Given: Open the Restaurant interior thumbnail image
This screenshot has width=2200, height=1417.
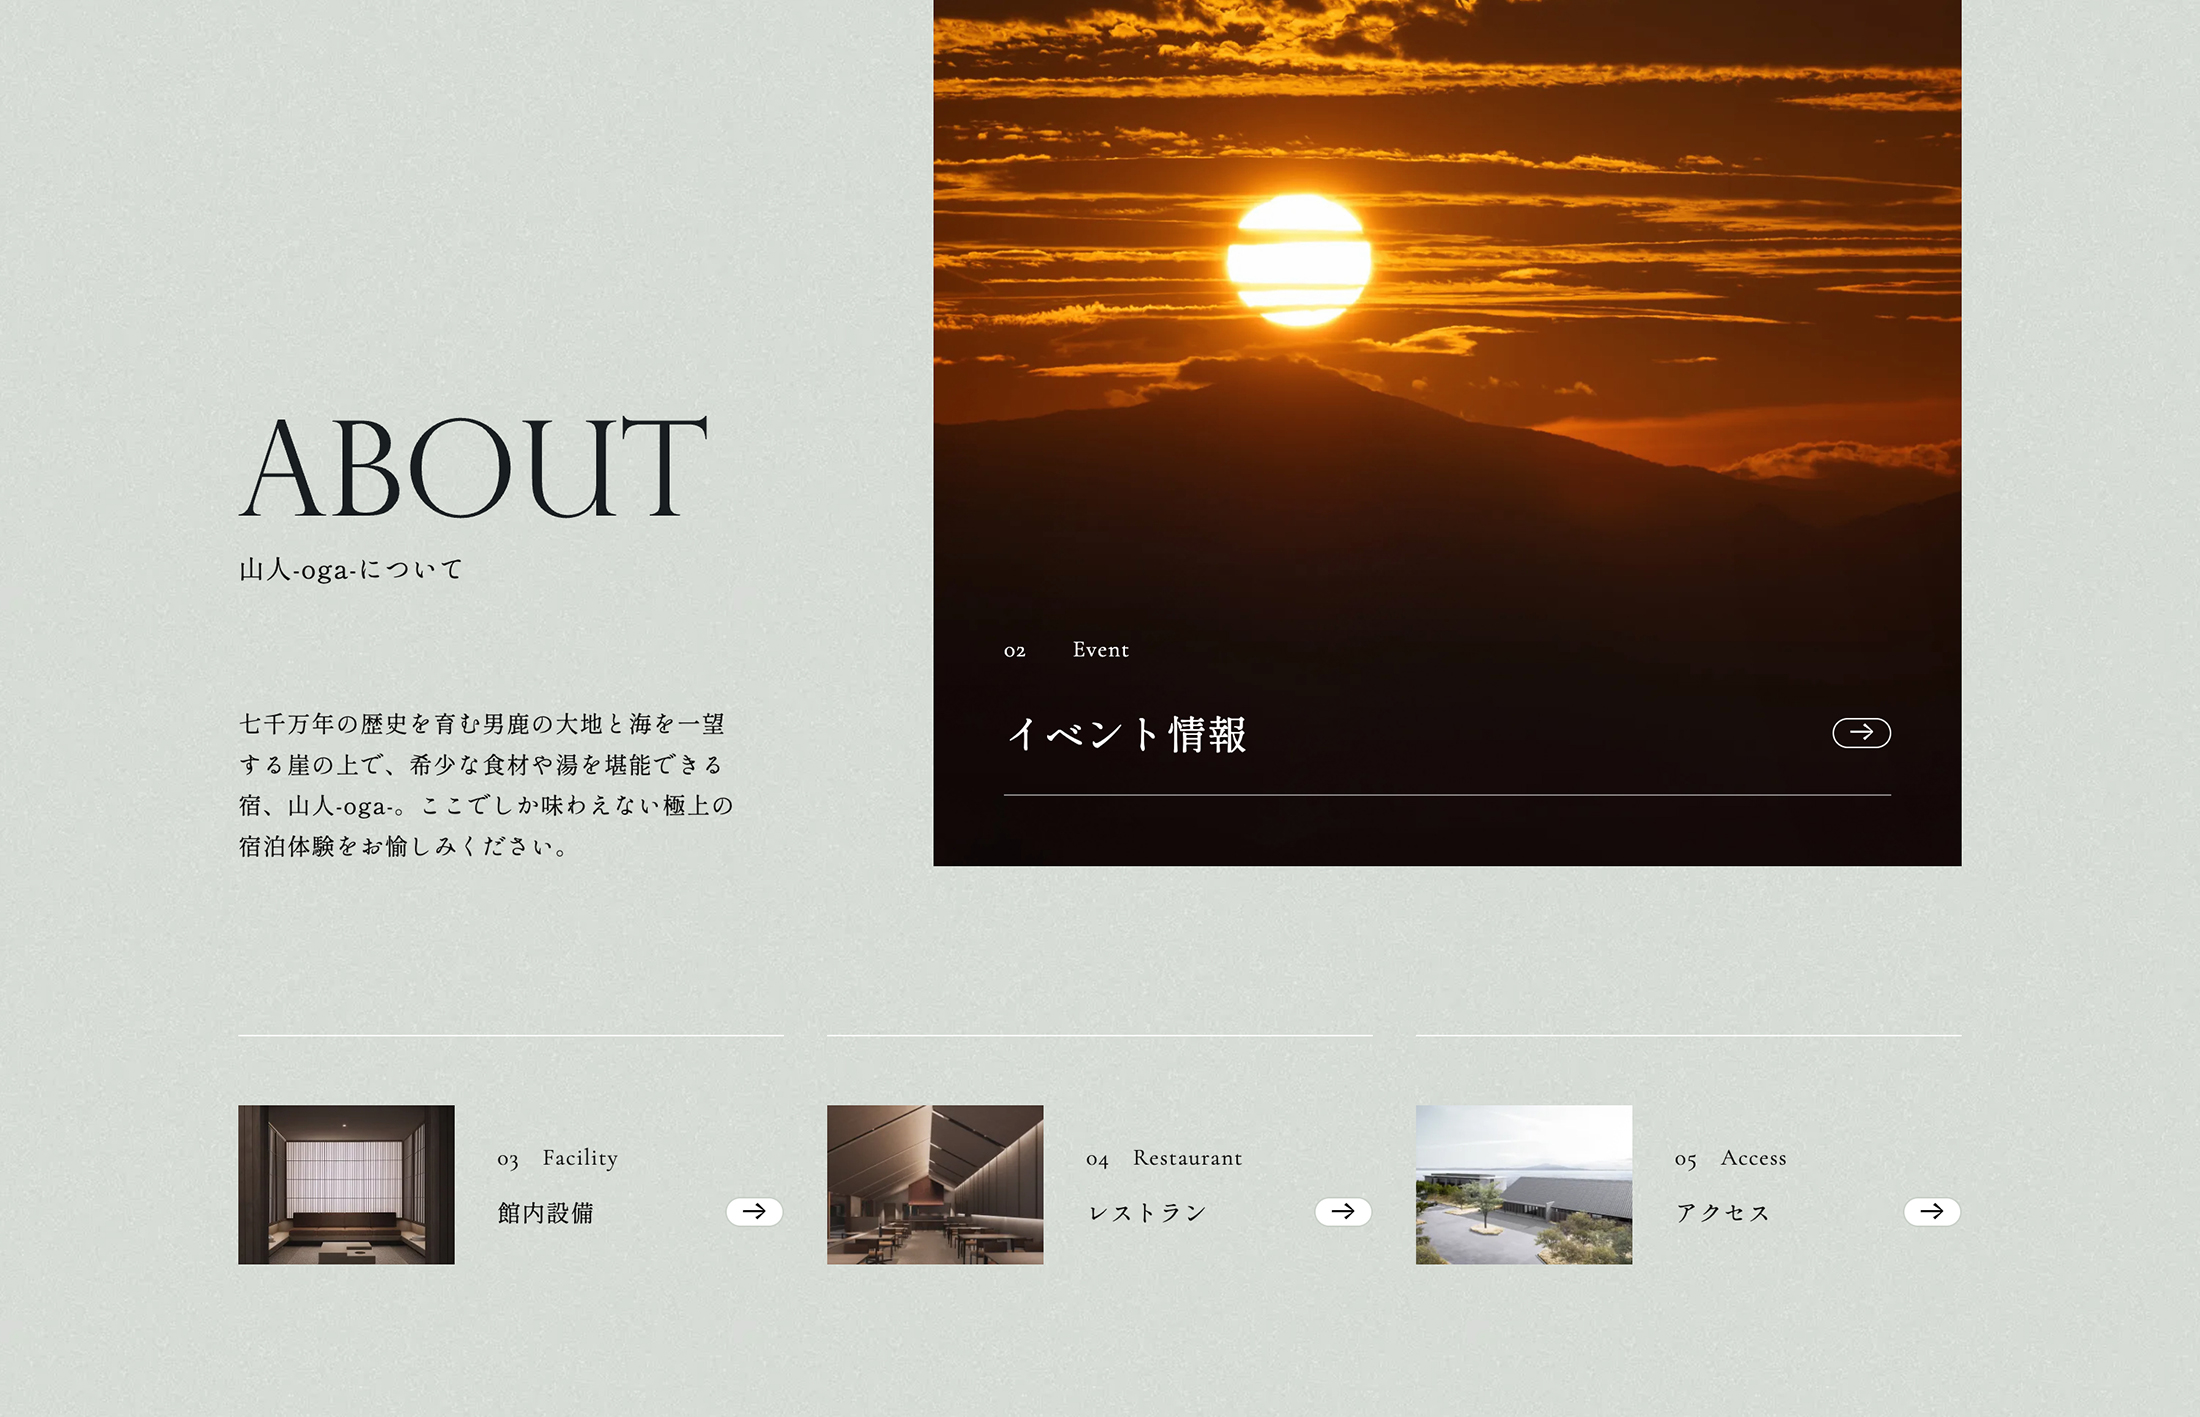Looking at the screenshot, I should (935, 1184).
